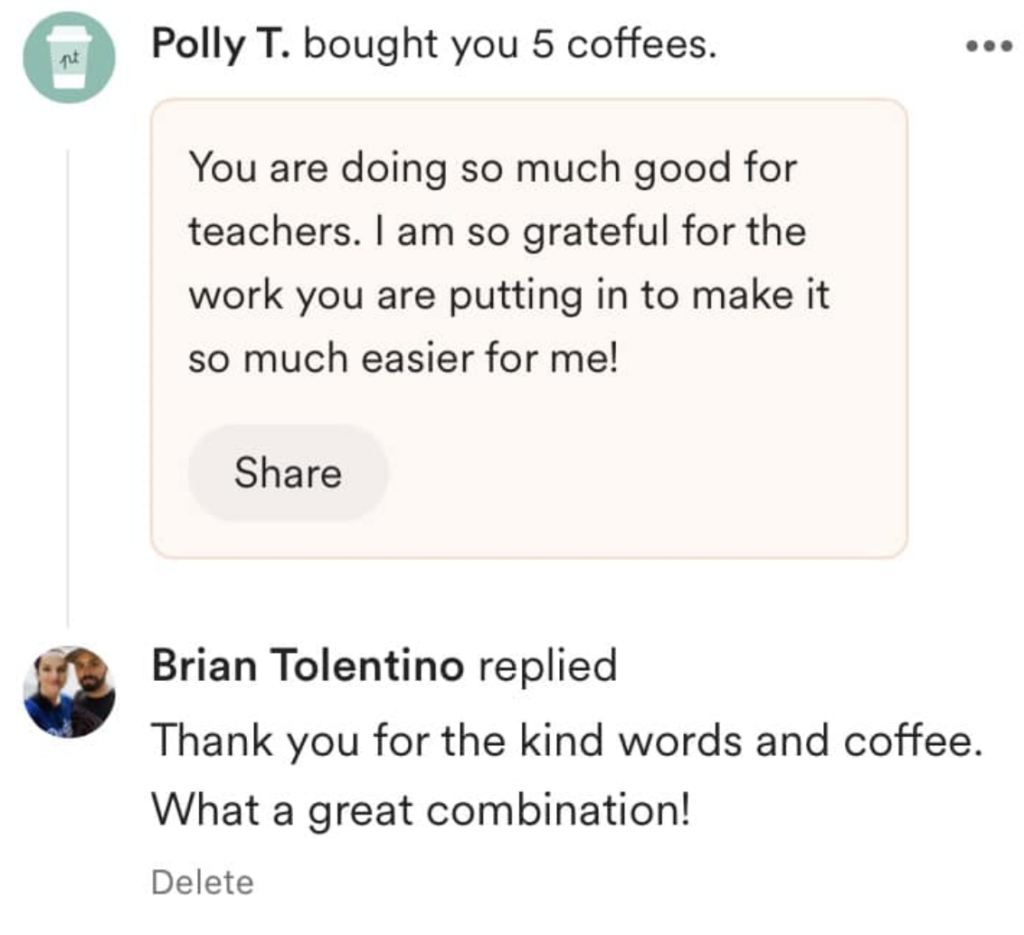This screenshot has height=935, width=1024.
Task: Open Polly T.'s supporter name
Action: tap(221, 46)
